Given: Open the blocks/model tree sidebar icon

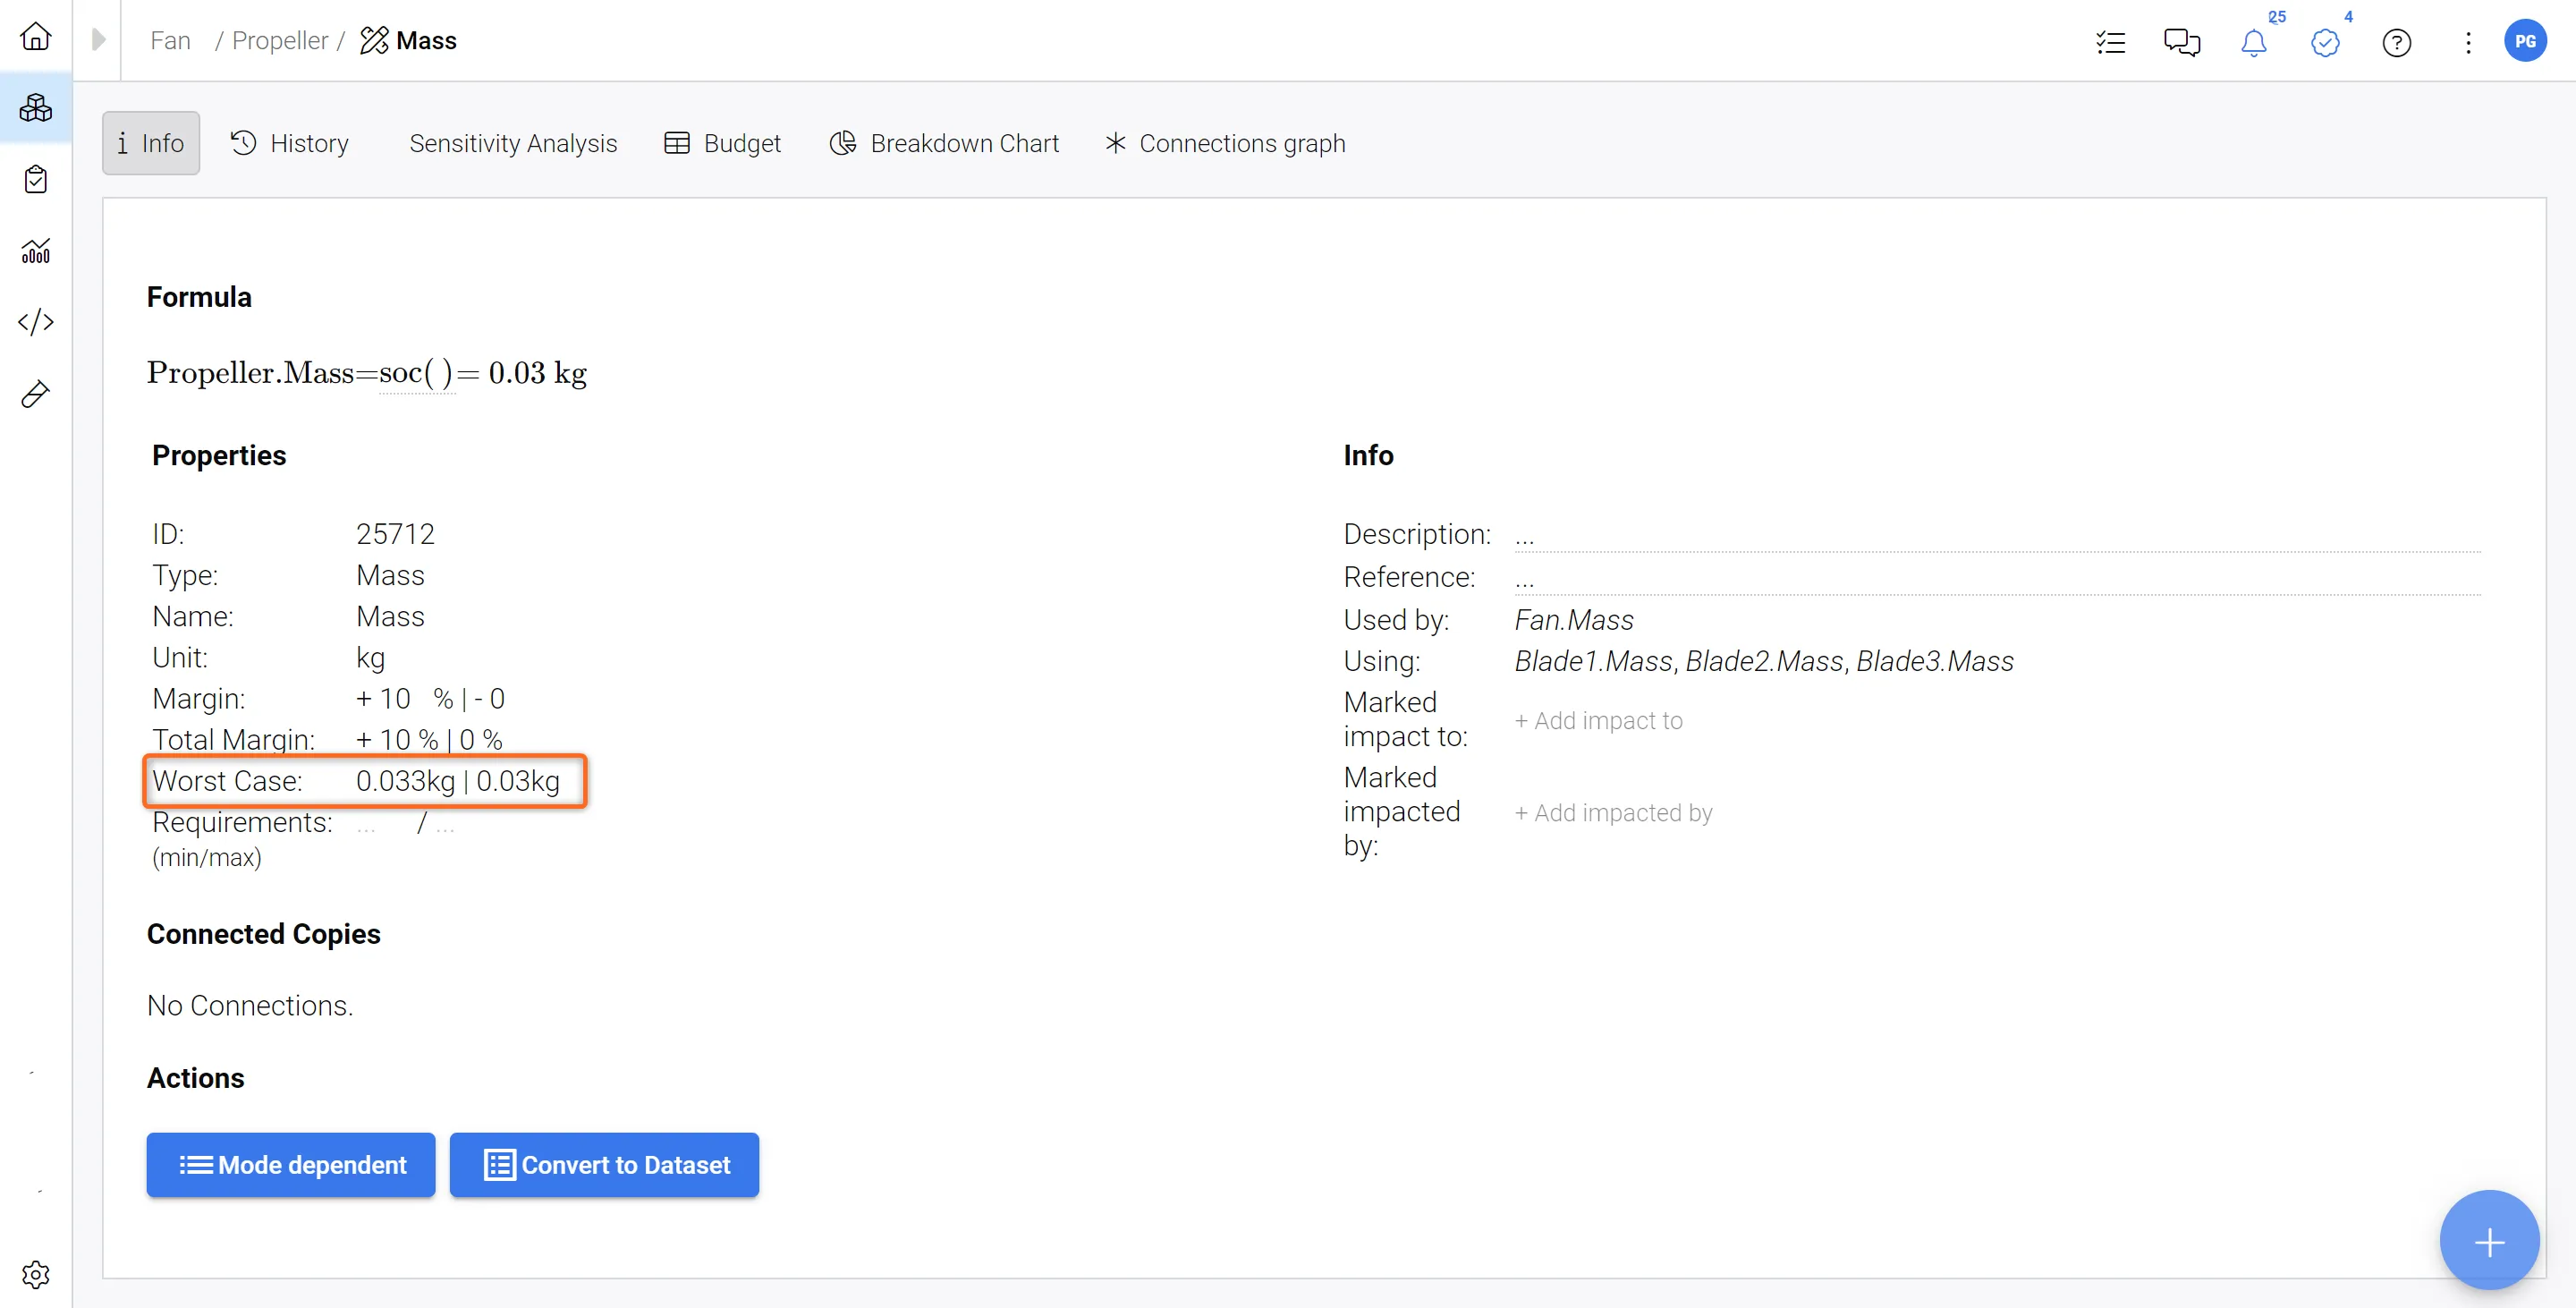Looking at the screenshot, I should click(x=36, y=108).
